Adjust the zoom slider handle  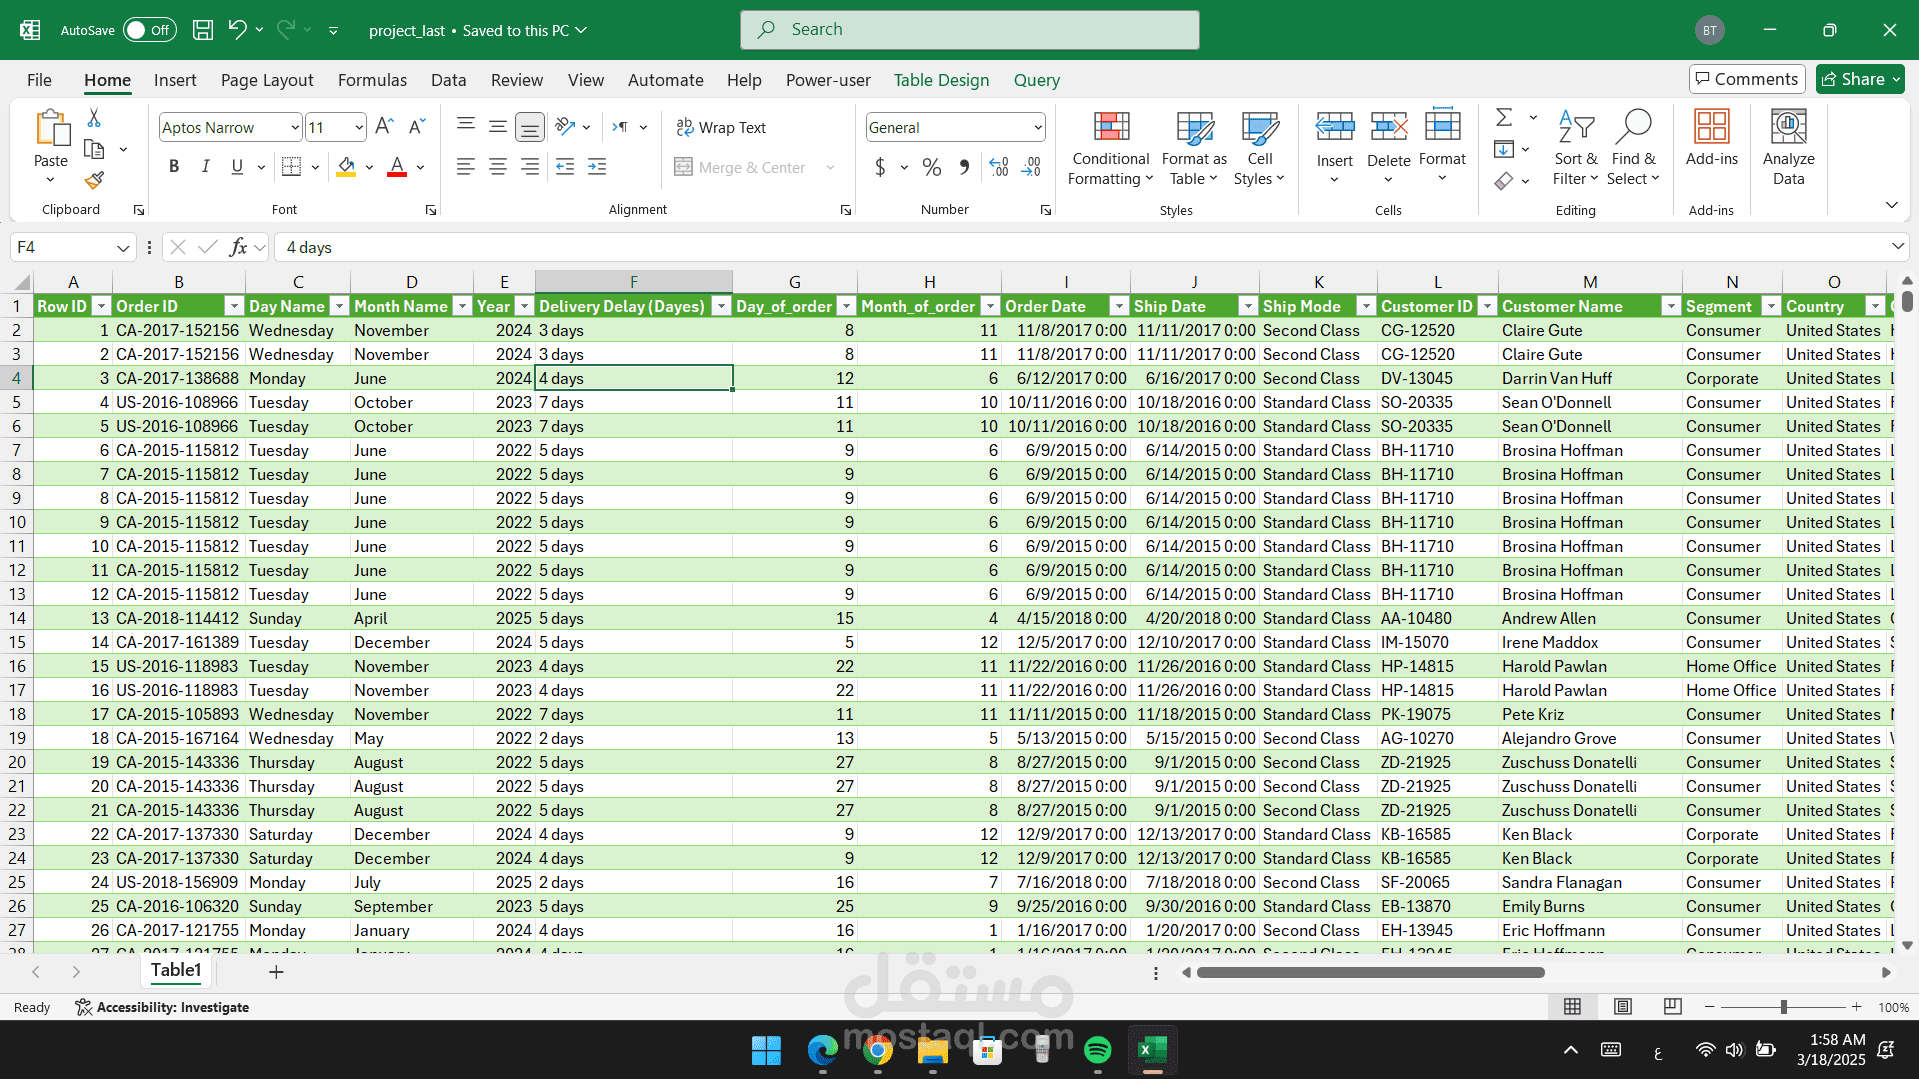pyautogui.click(x=1783, y=1007)
